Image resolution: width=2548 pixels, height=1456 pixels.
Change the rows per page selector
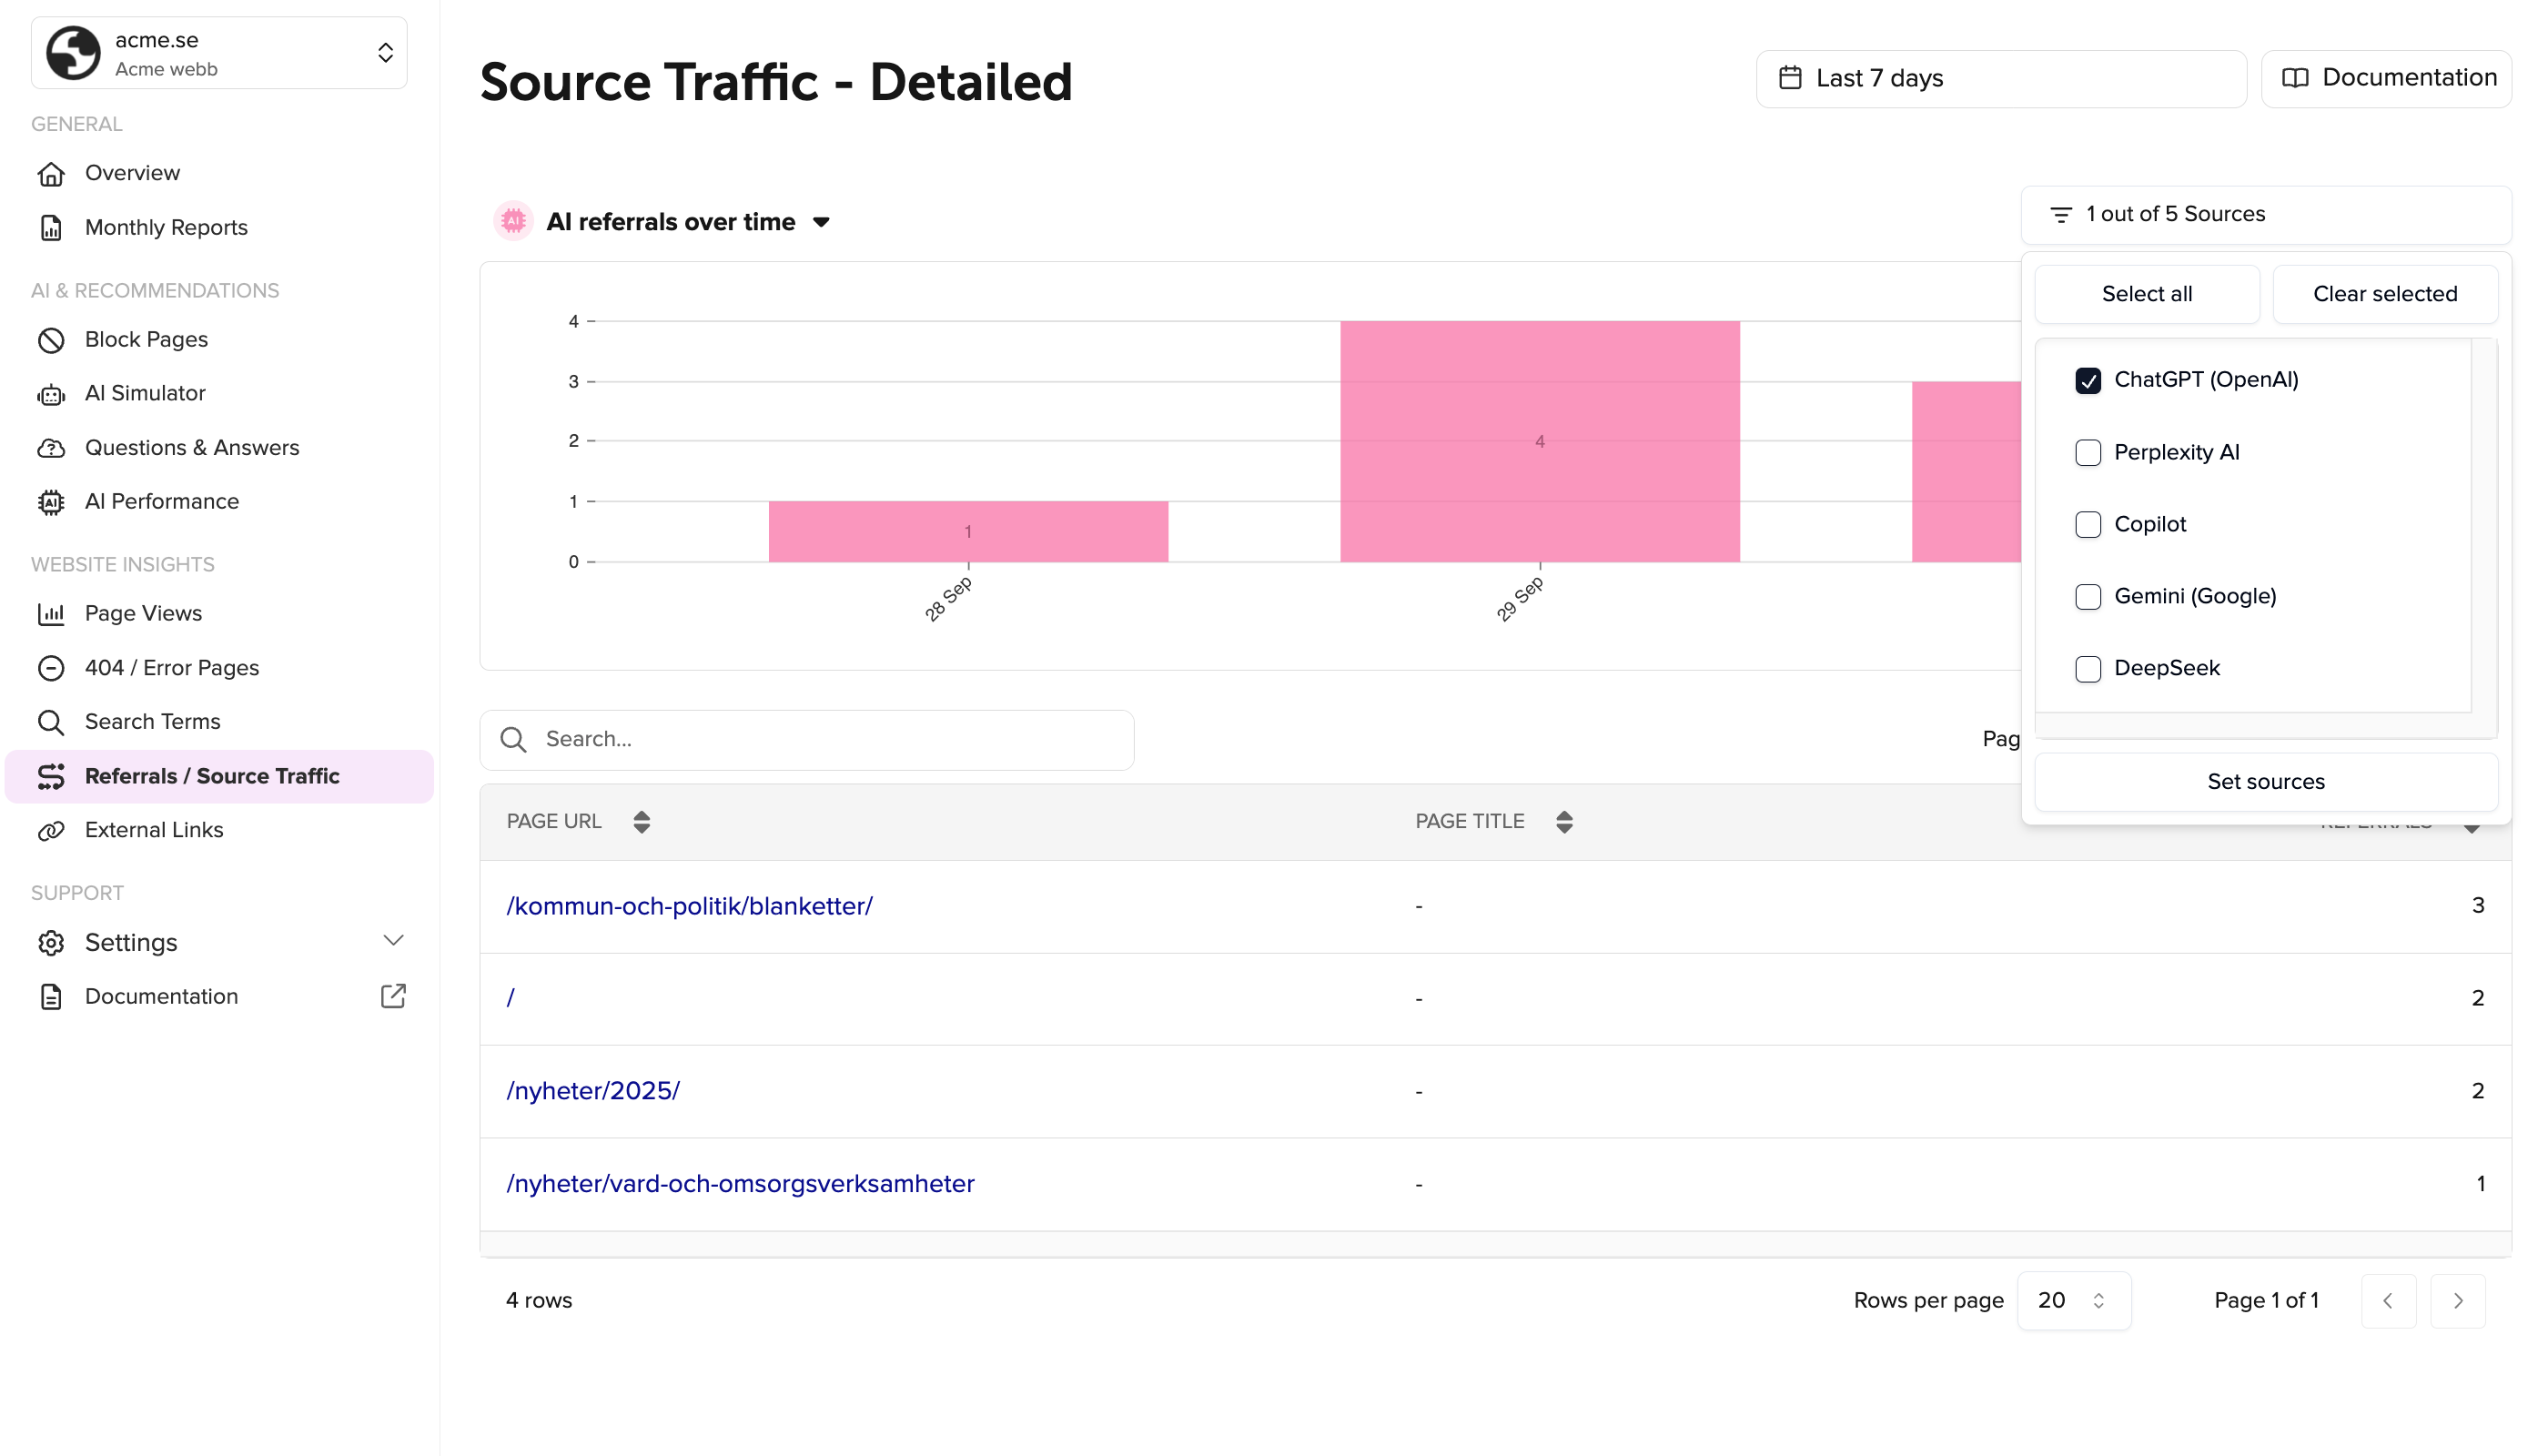pos(2073,1301)
